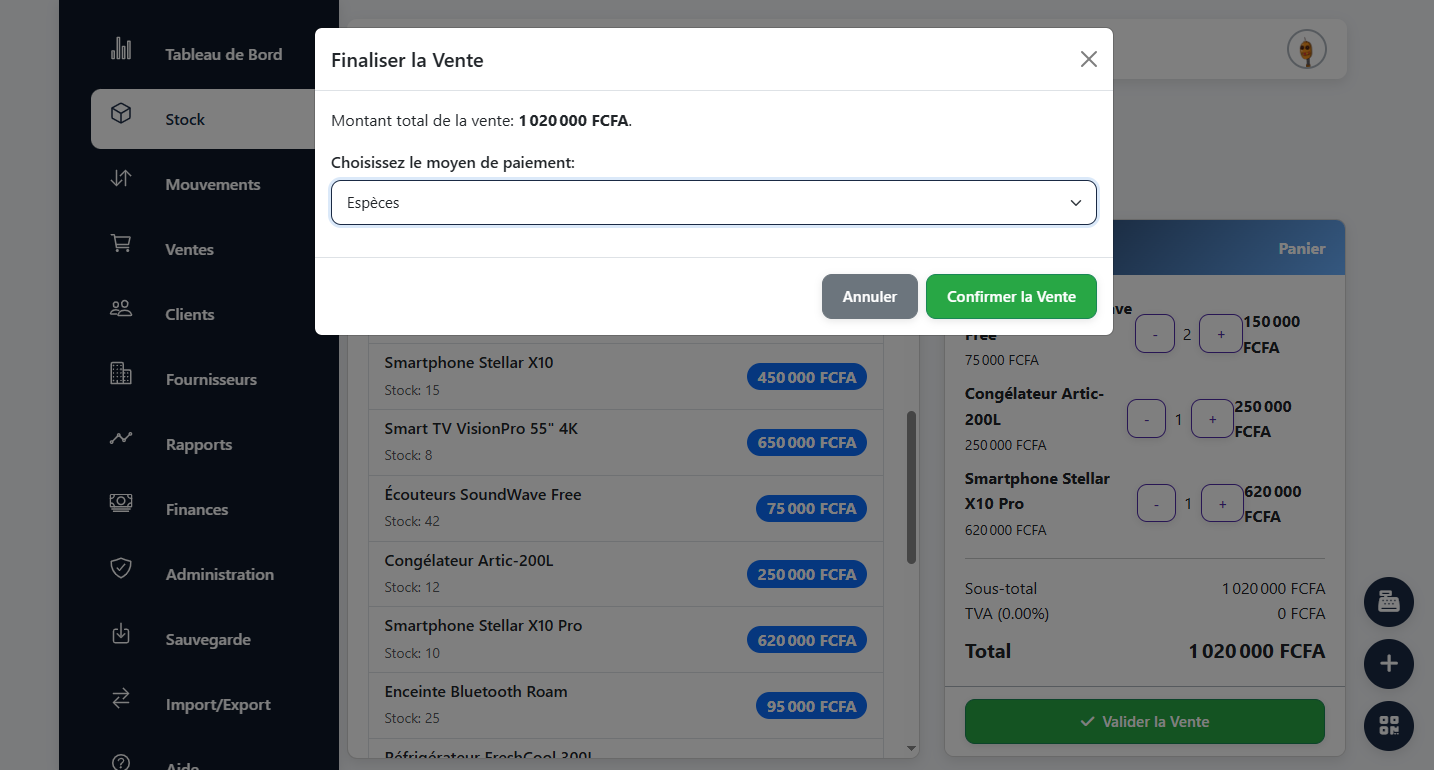Select Enceinte Bluetooth Roam product row
The image size is (1434, 770).
(x=626, y=705)
